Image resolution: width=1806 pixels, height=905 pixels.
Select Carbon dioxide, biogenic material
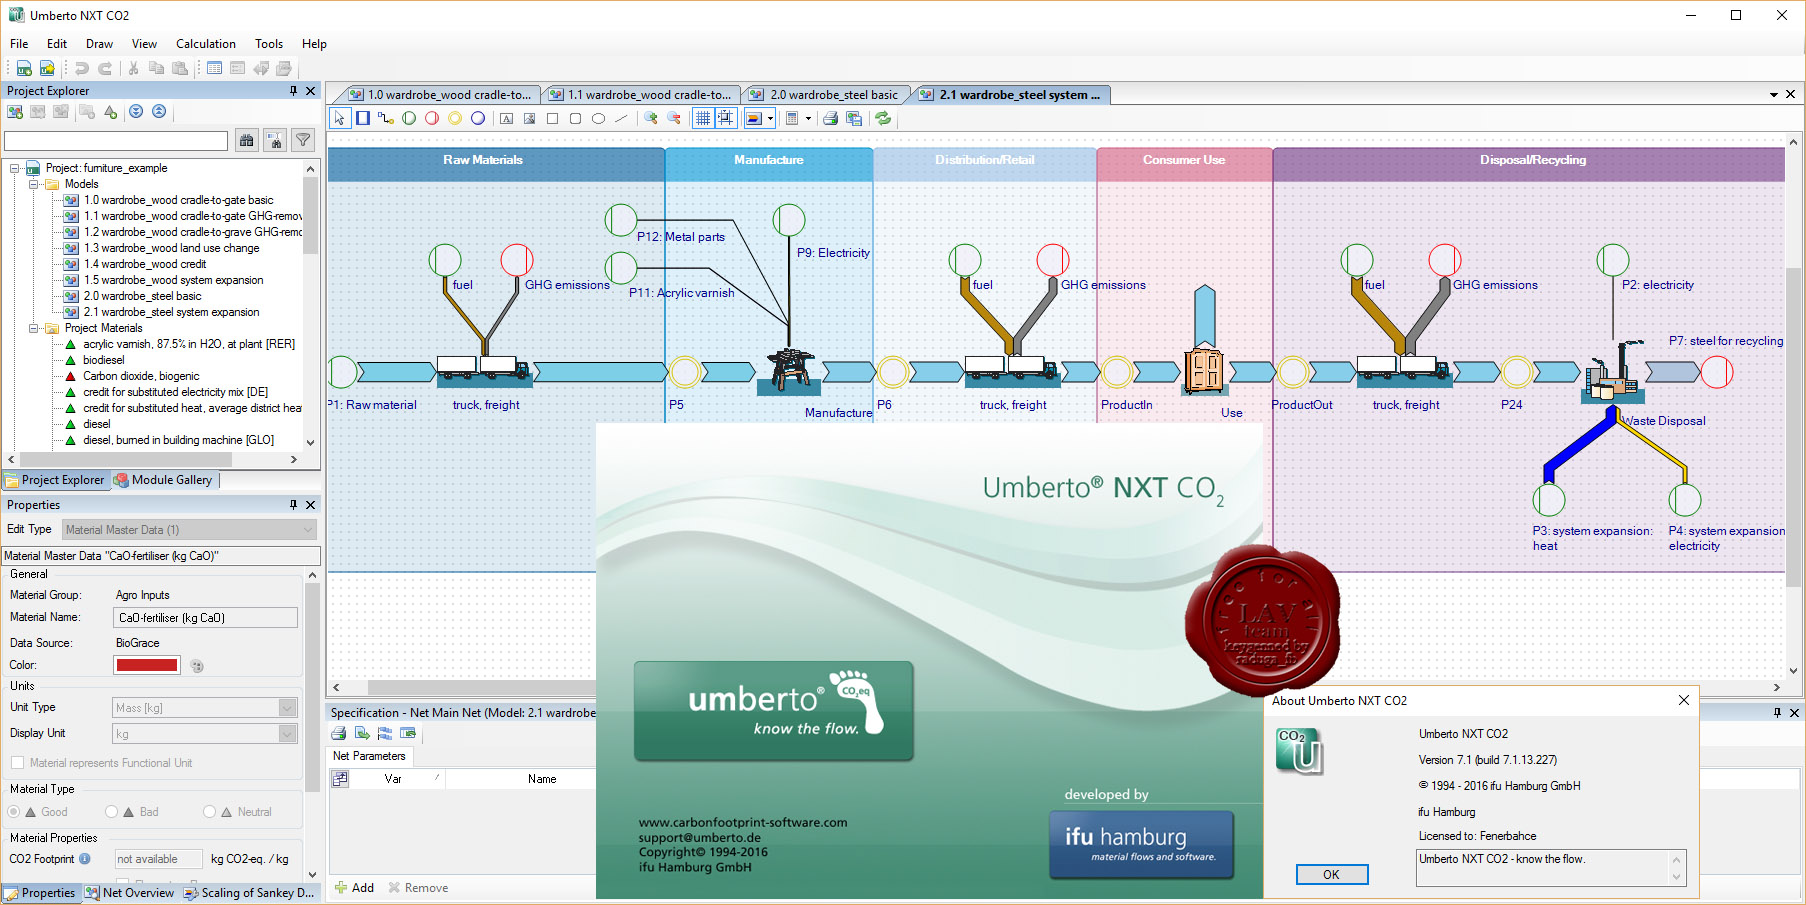click(x=141, y=376)
